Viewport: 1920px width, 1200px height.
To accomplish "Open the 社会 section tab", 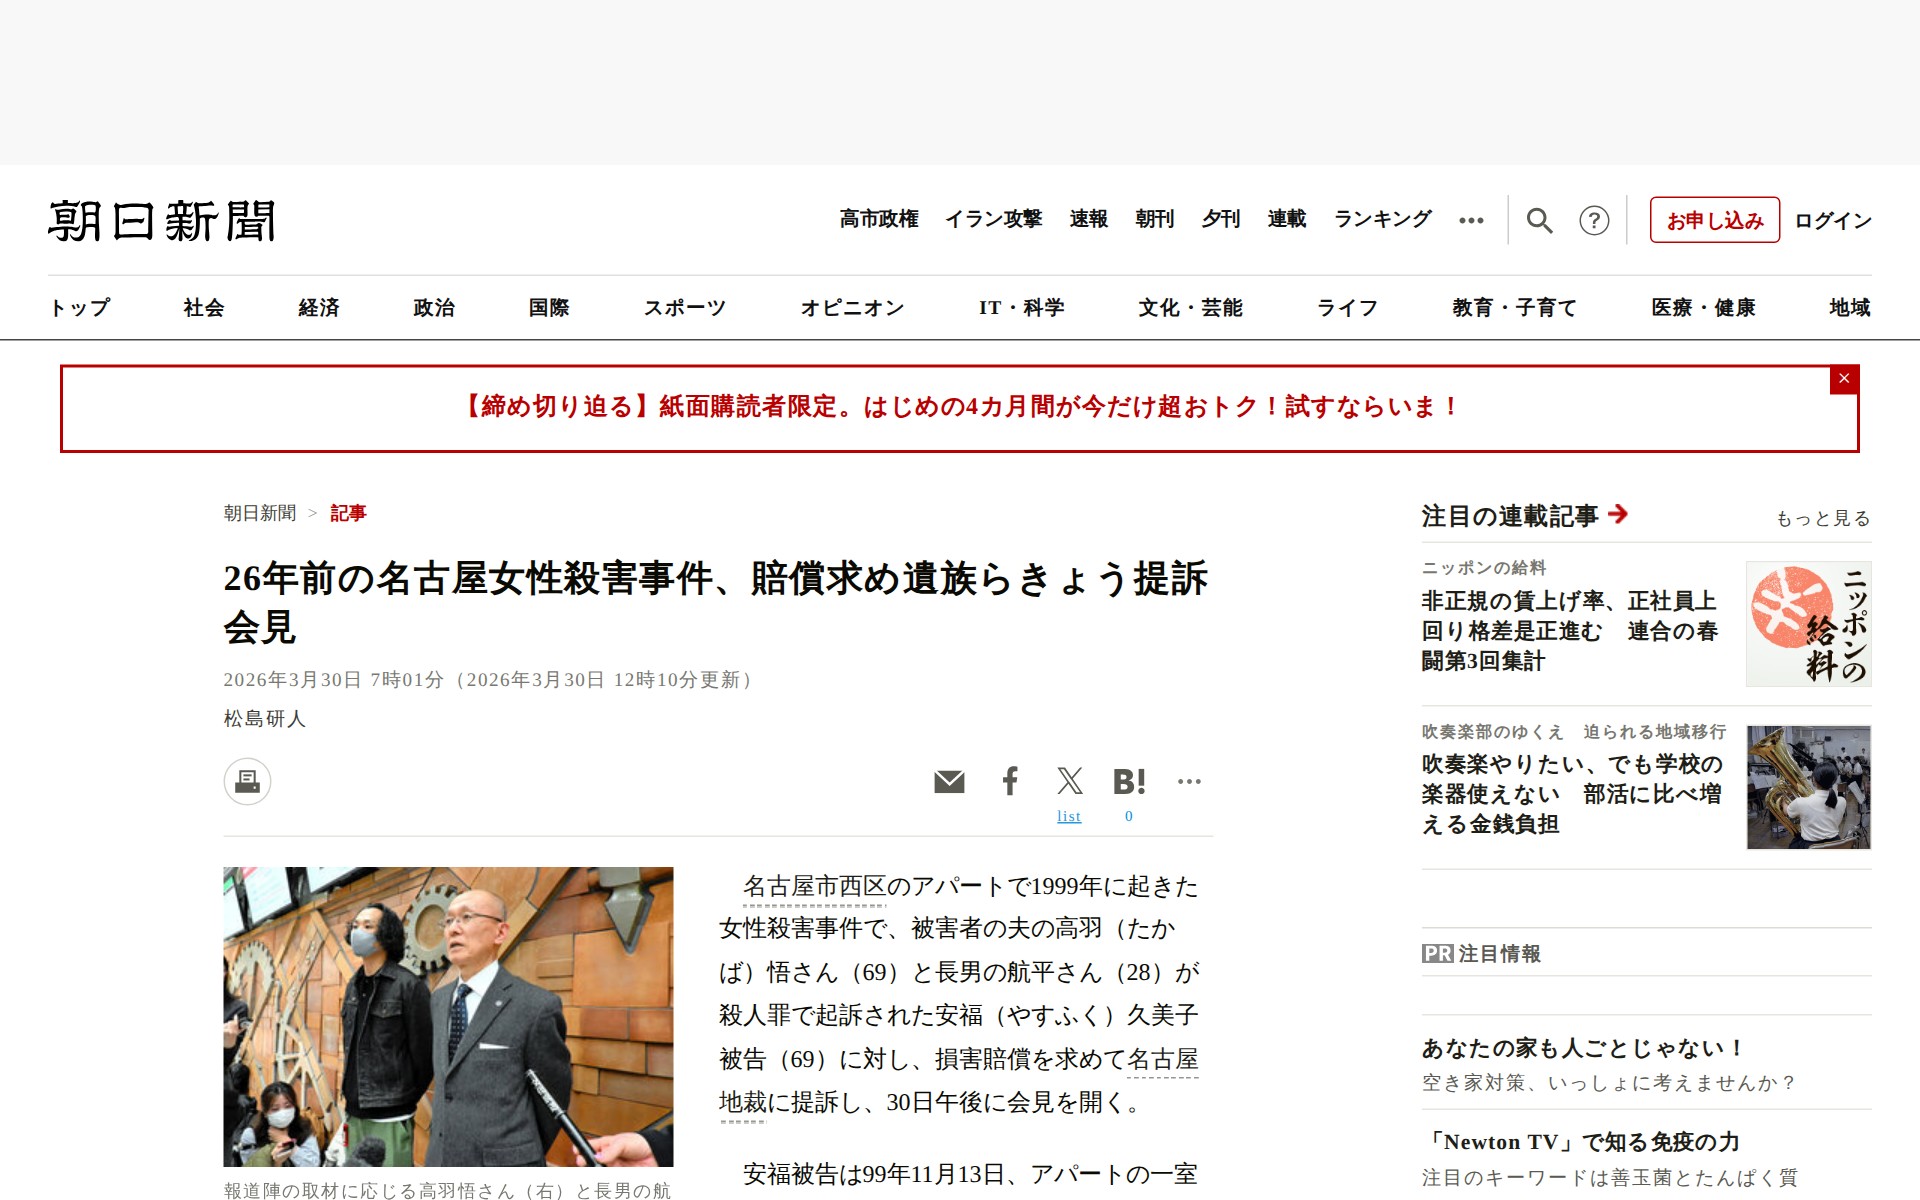I will tap(204, 308).
